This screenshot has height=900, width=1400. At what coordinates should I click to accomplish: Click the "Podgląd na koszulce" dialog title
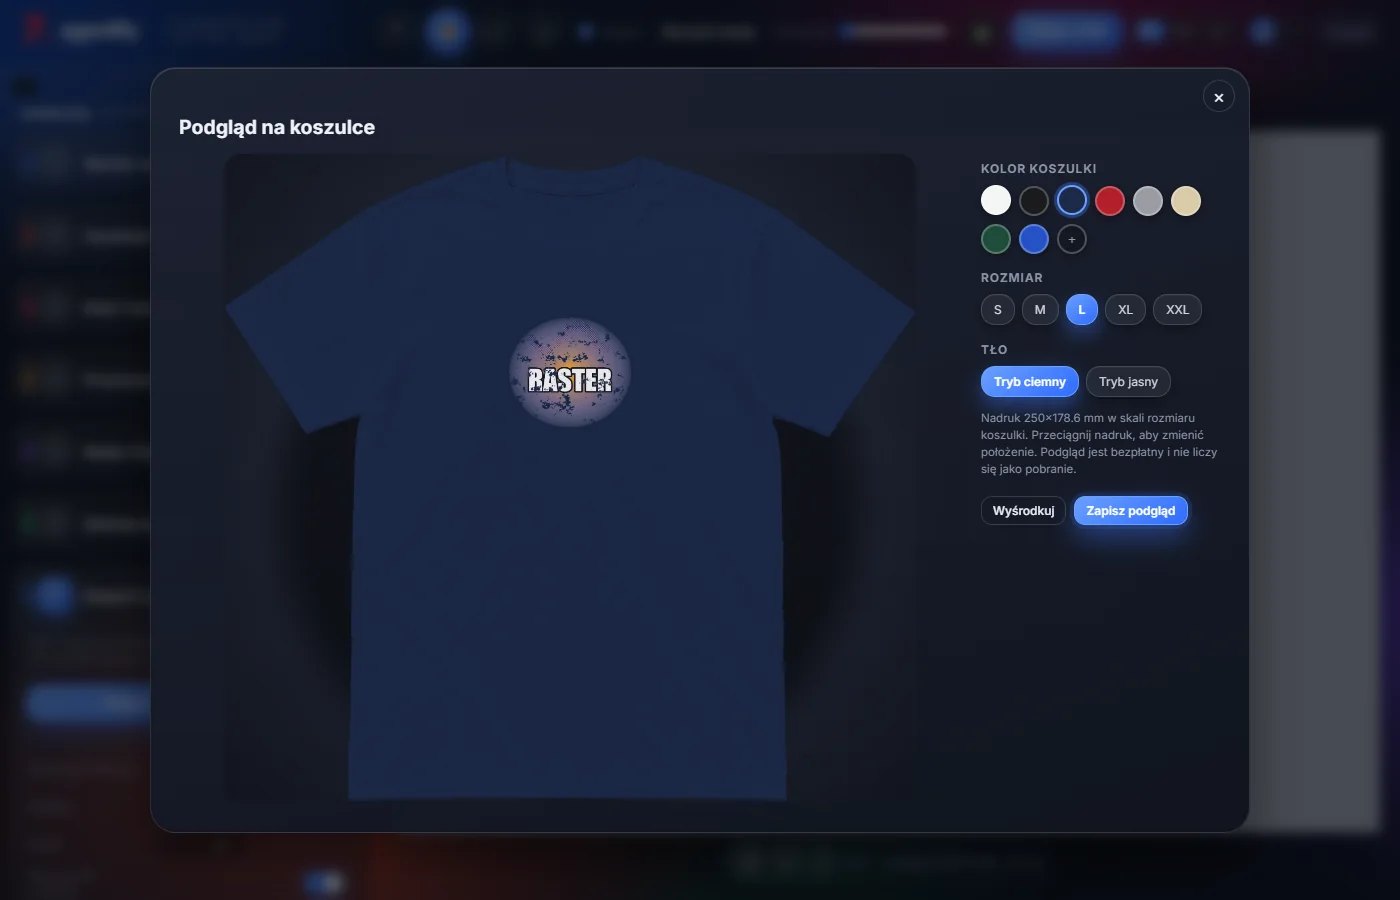(277, 127)
